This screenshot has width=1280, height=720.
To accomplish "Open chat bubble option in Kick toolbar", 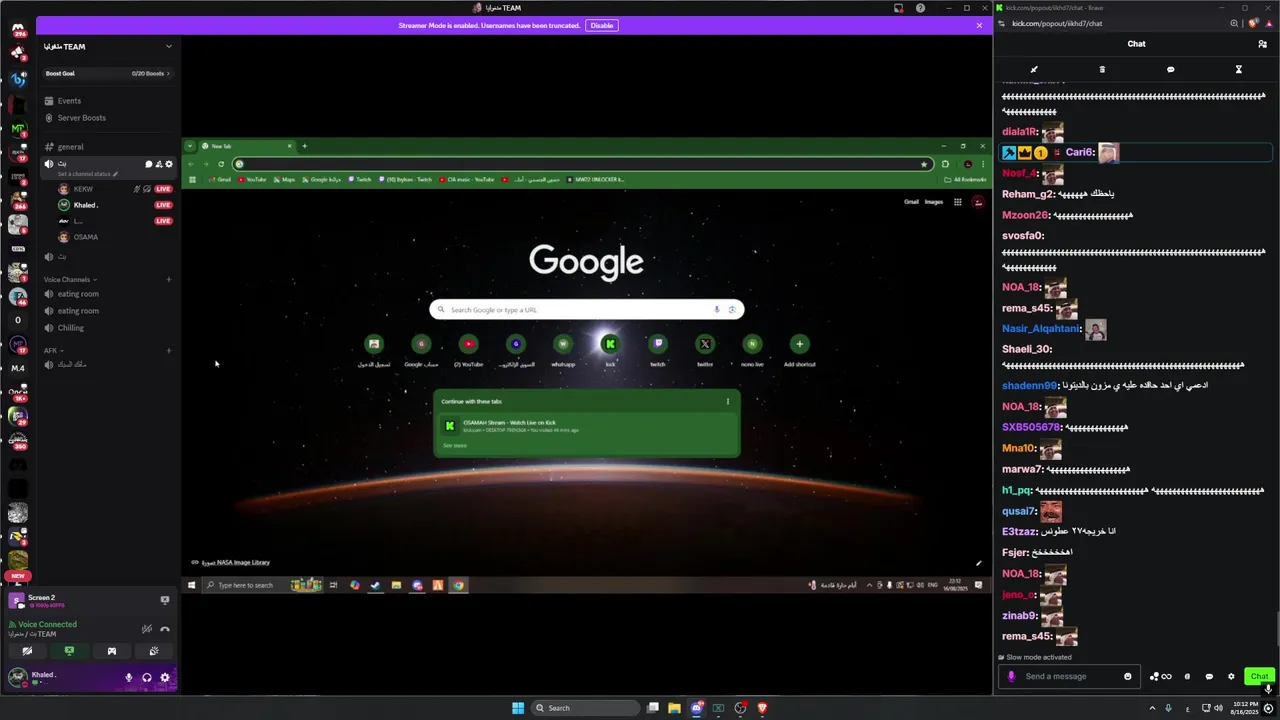I will [1170, 70].
